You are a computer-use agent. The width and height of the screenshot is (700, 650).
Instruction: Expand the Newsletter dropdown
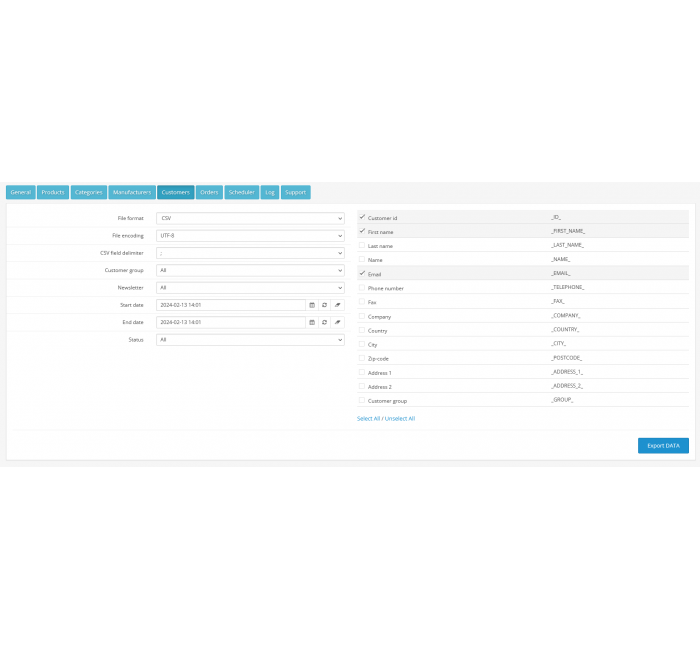click(x=250, y=288)
